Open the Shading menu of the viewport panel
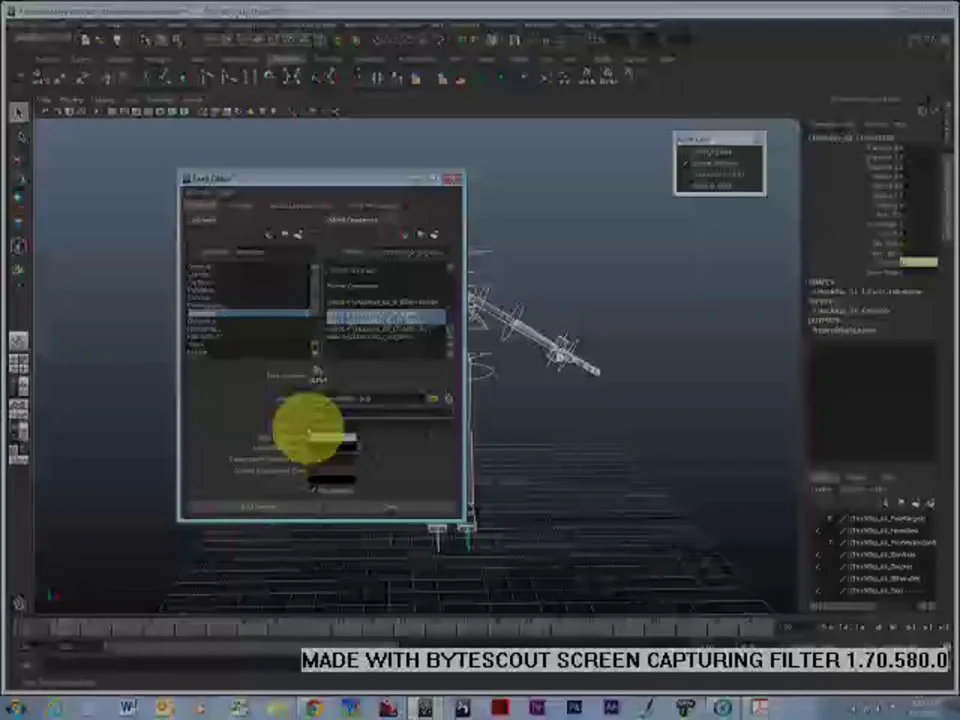Image resolution: width=960 pixels, height=720 pixels. tap(72, 99)
